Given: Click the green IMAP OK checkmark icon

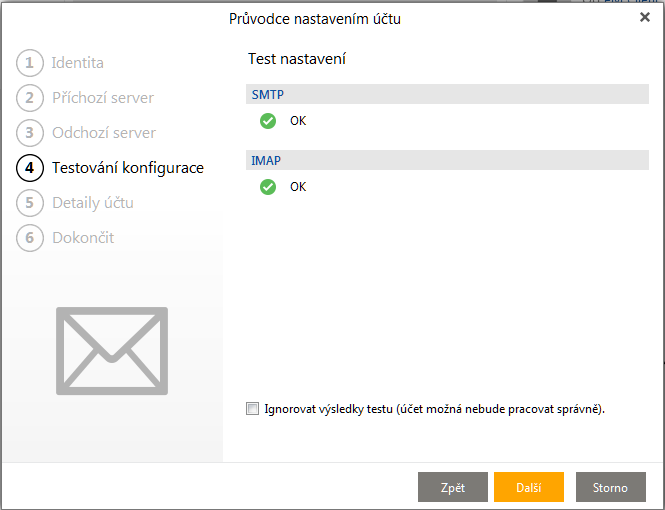Looking at the screenshot, I should 268,187.
